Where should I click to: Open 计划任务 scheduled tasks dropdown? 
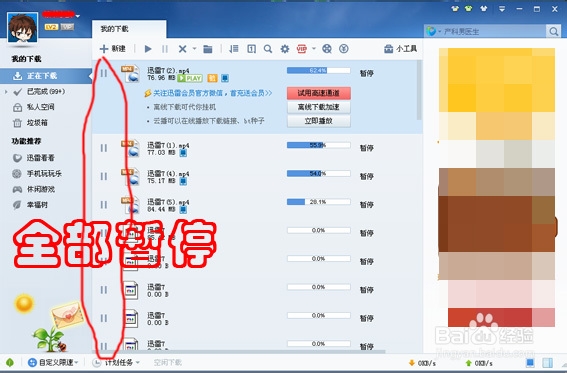(x=116, y=362)
